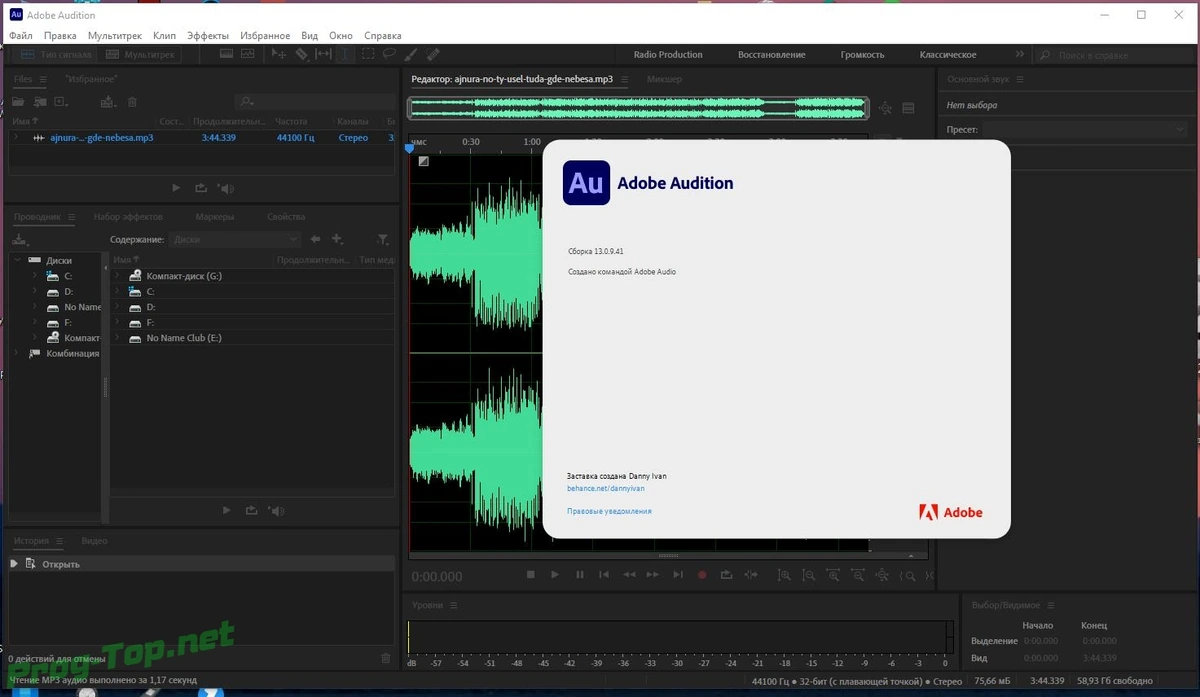This screenshot has height=697, width=1200.
Task: Open the workspace overflow chevrons
Action: [x=1019, y=54]
